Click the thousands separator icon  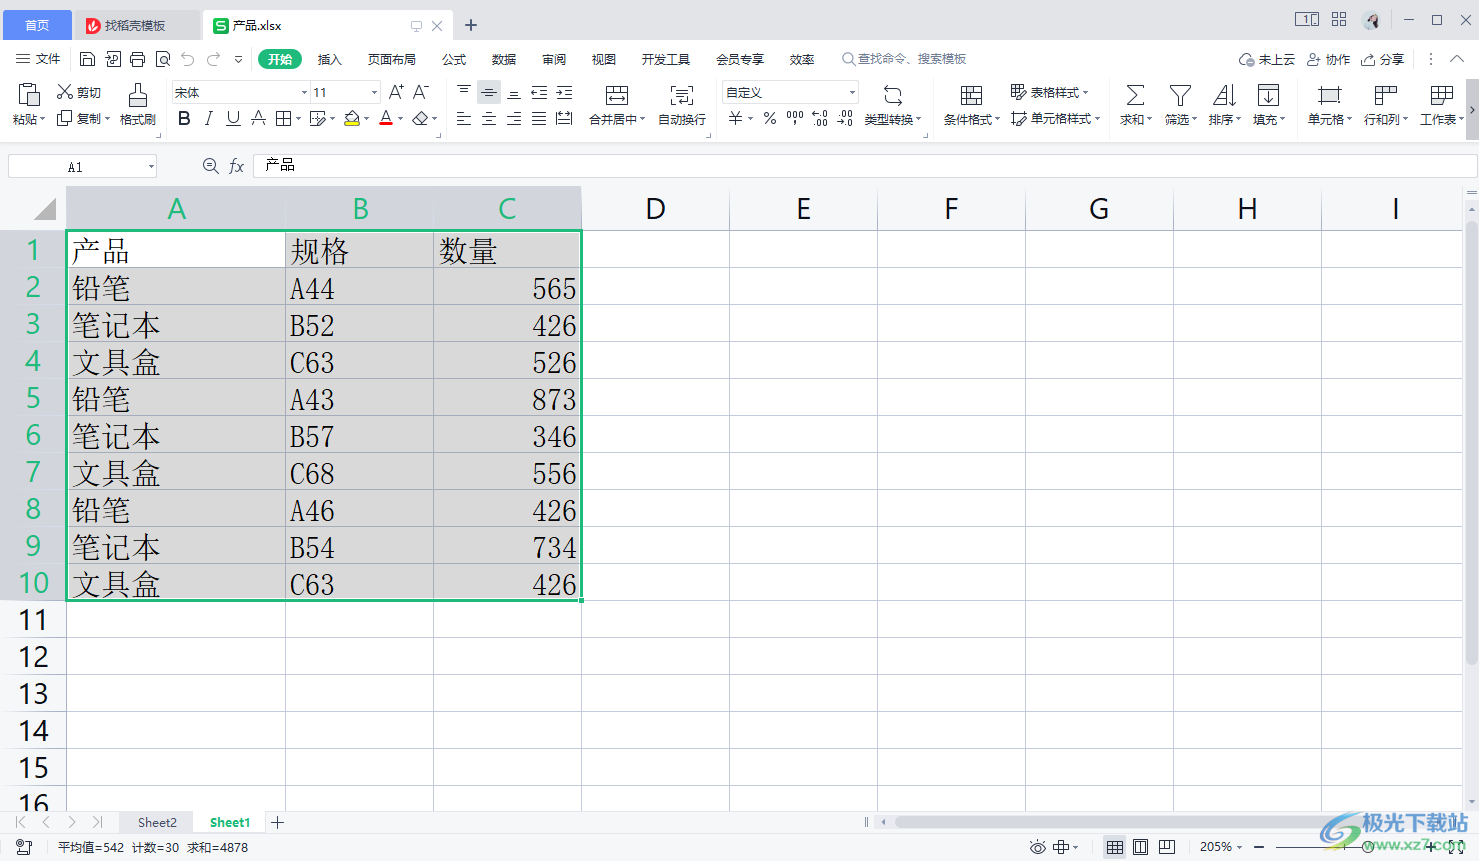(795, 118)
